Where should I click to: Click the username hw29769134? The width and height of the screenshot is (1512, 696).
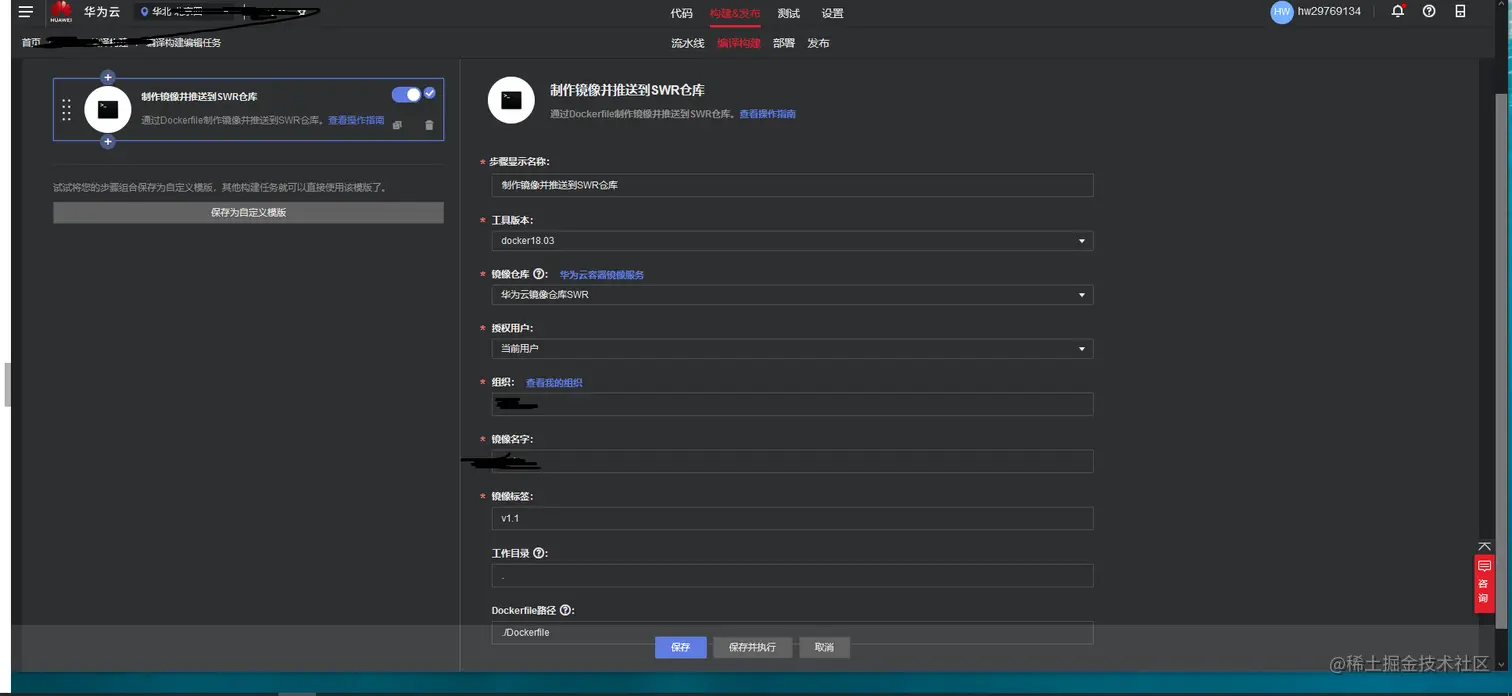1329,12
